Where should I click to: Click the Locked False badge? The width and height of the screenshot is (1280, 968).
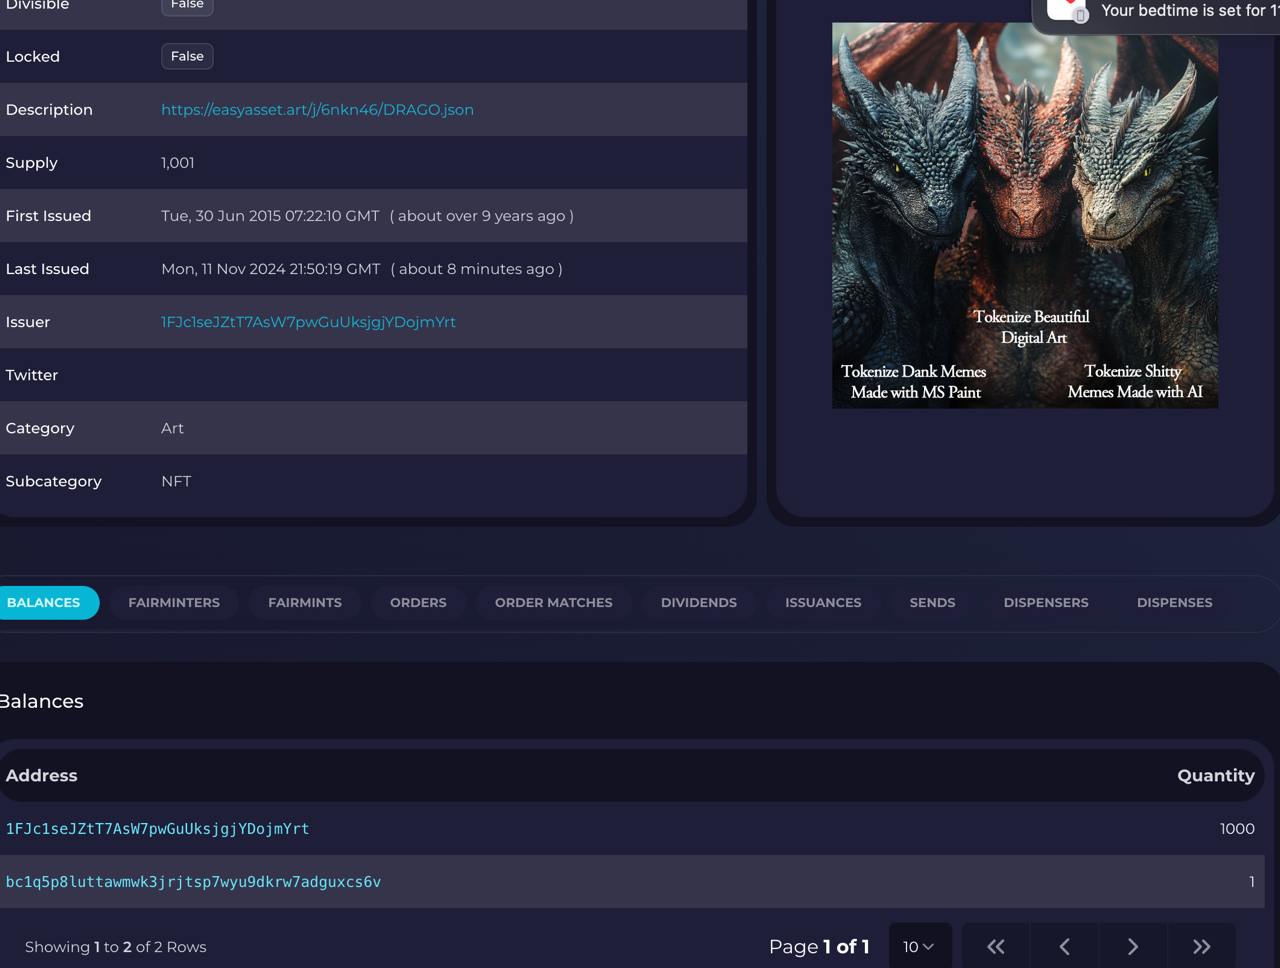click(x=187, y=56)
